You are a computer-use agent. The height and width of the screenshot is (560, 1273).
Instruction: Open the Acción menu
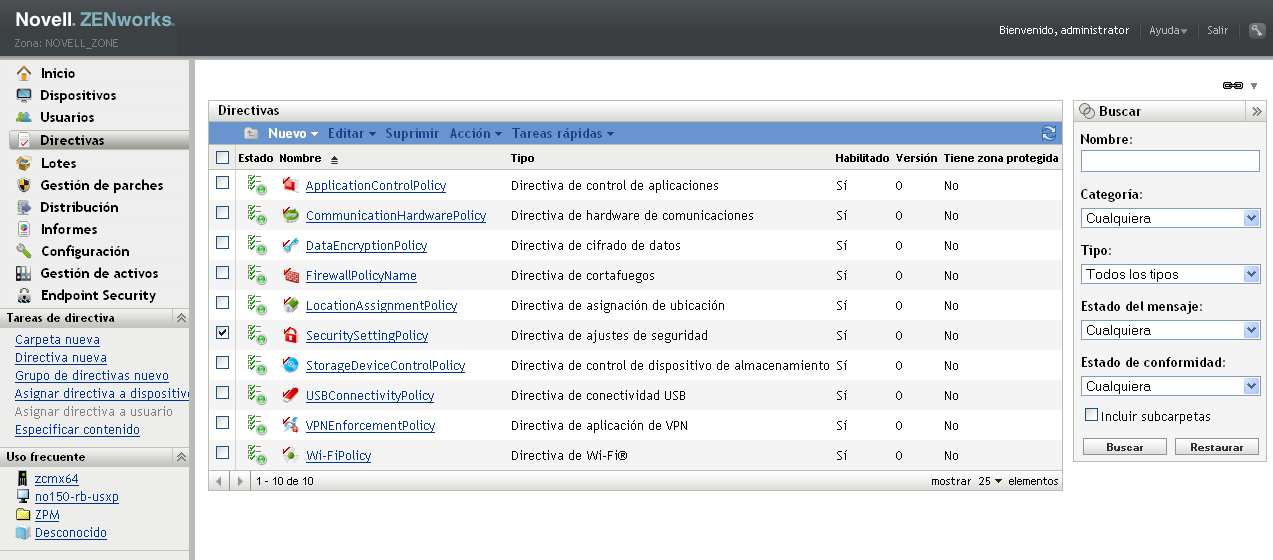pyautogui.click(x=476, y=133)
